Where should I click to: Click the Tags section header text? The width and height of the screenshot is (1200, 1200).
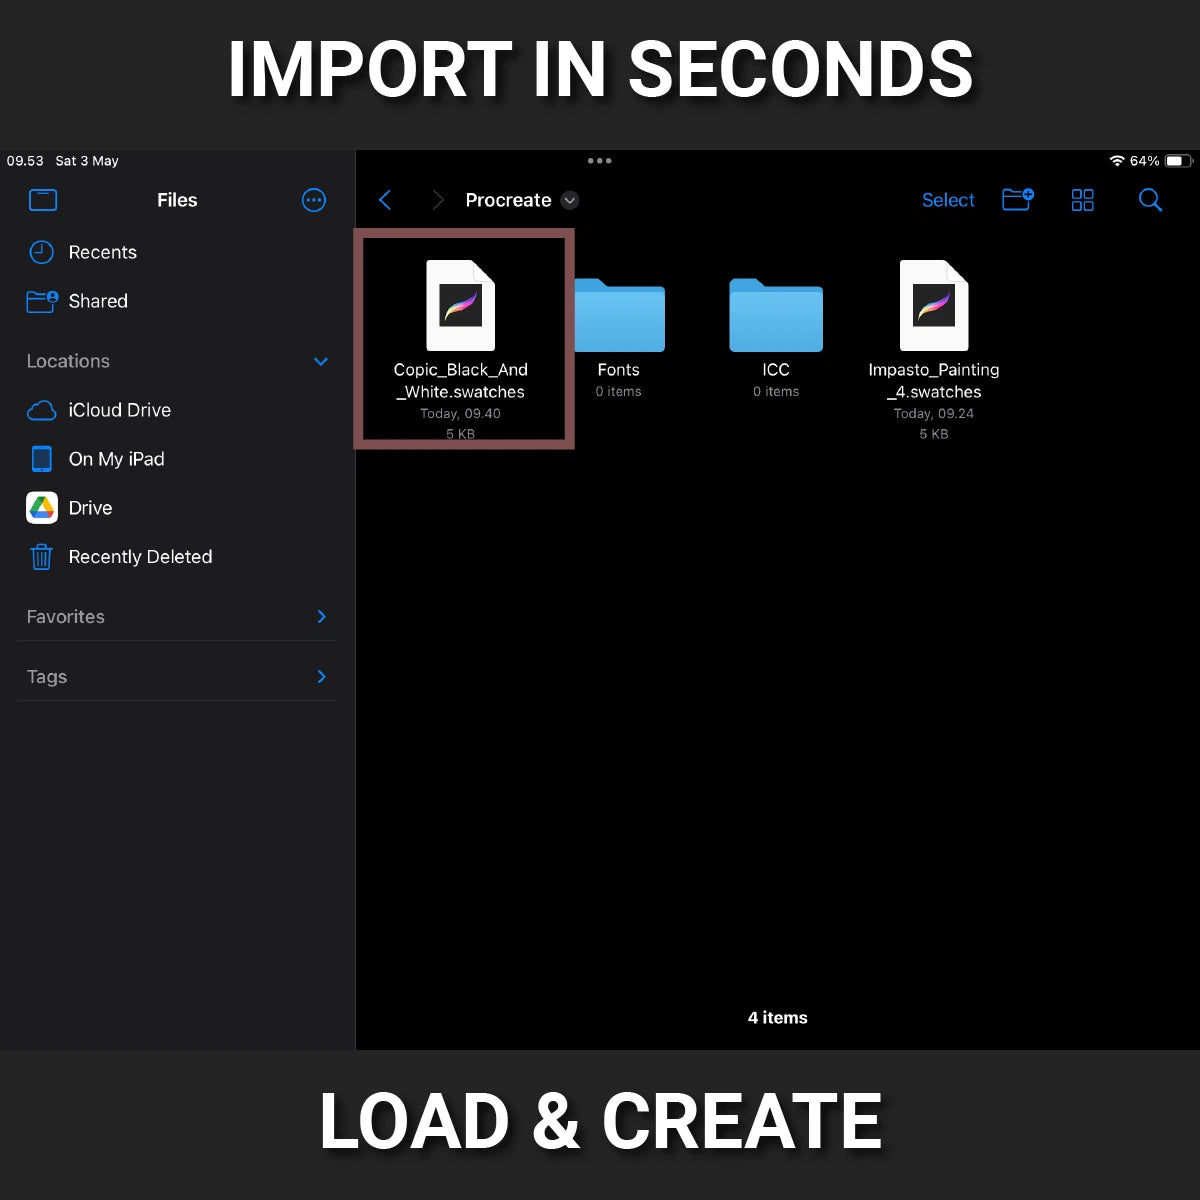click(47, 677)
